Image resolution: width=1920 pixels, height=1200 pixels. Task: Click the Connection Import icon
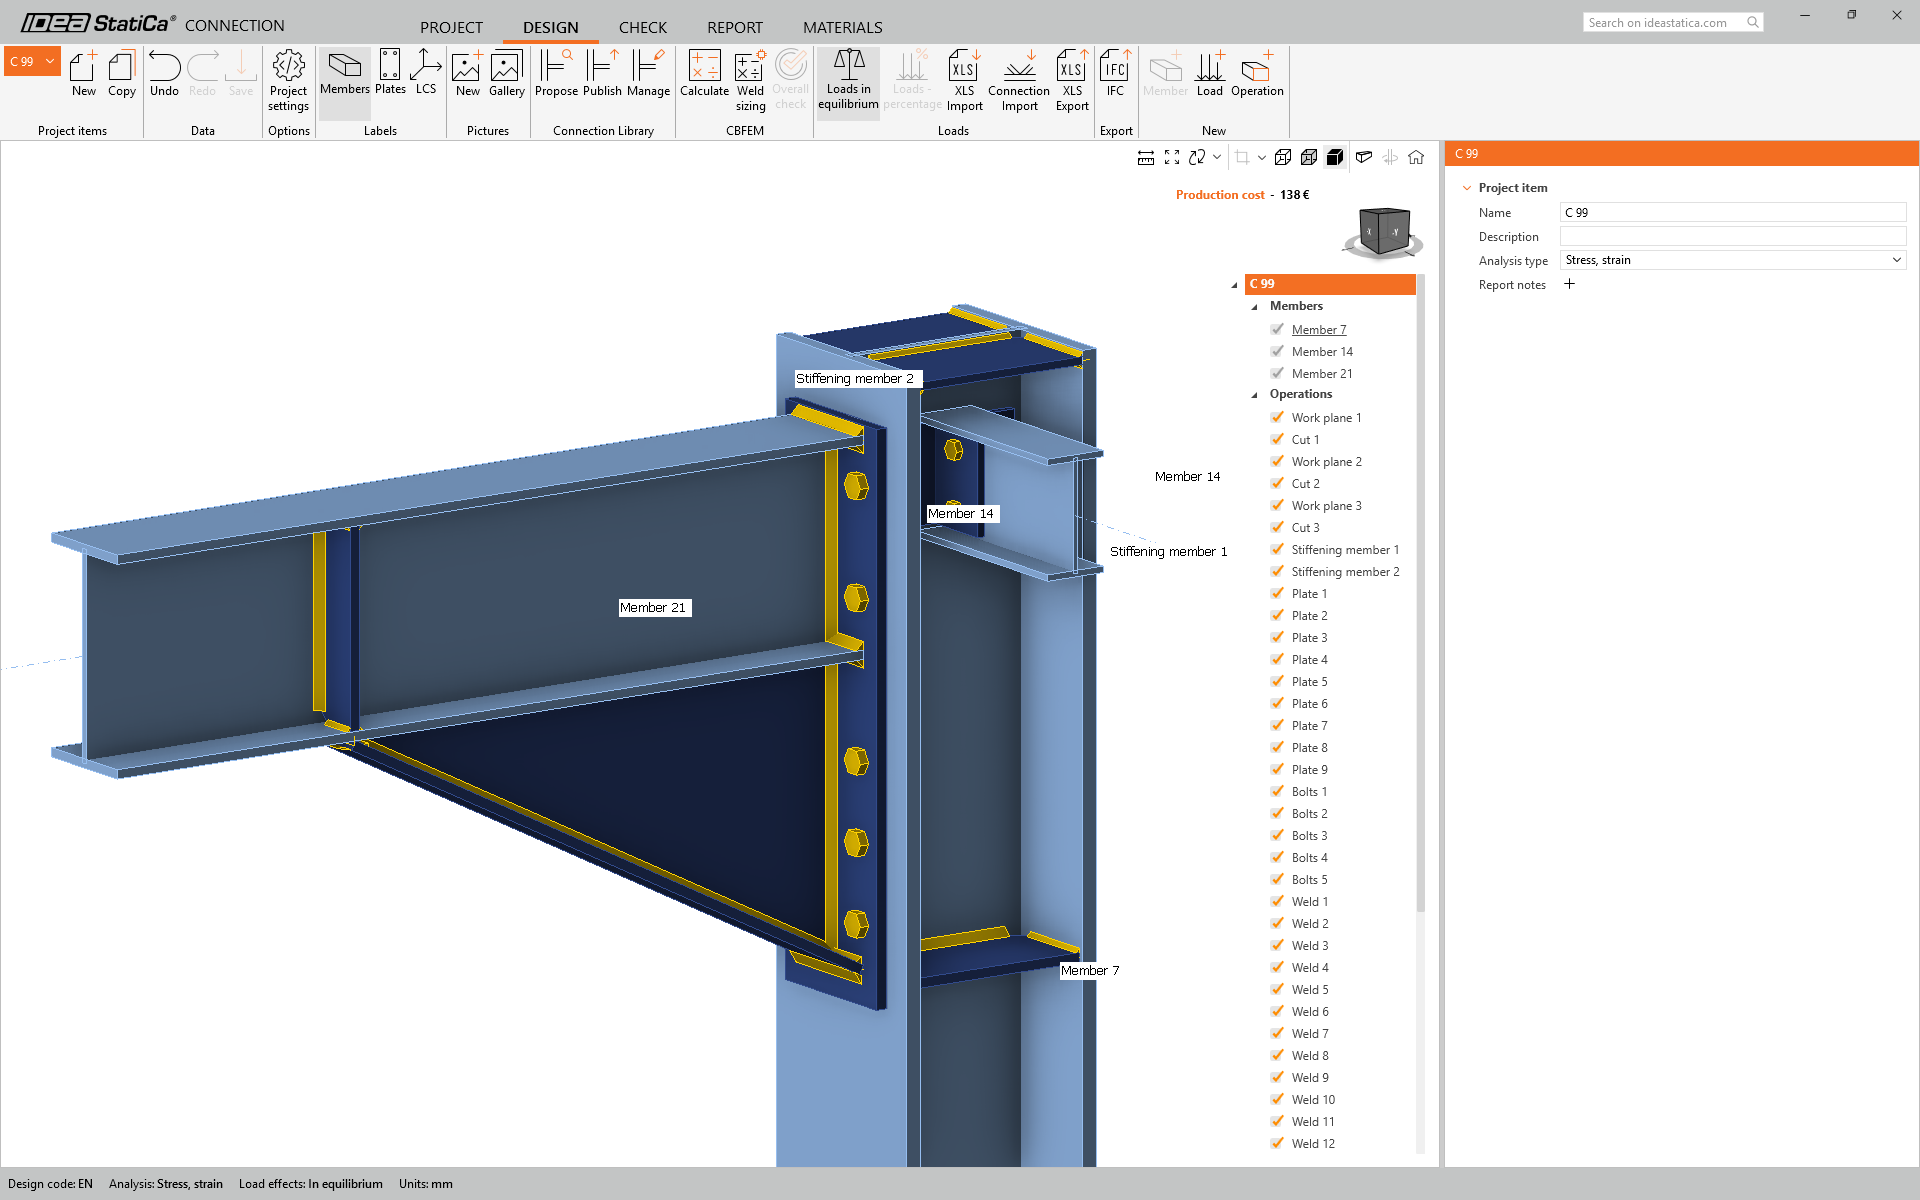[x=1019, y=81]
